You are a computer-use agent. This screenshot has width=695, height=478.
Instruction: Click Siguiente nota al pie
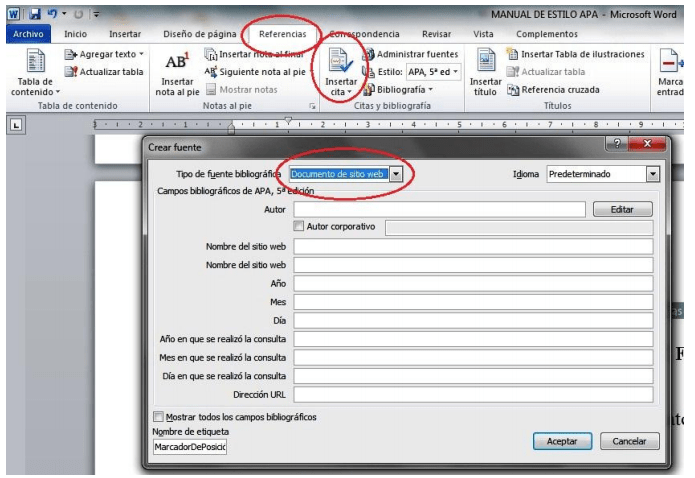[255, 72]
